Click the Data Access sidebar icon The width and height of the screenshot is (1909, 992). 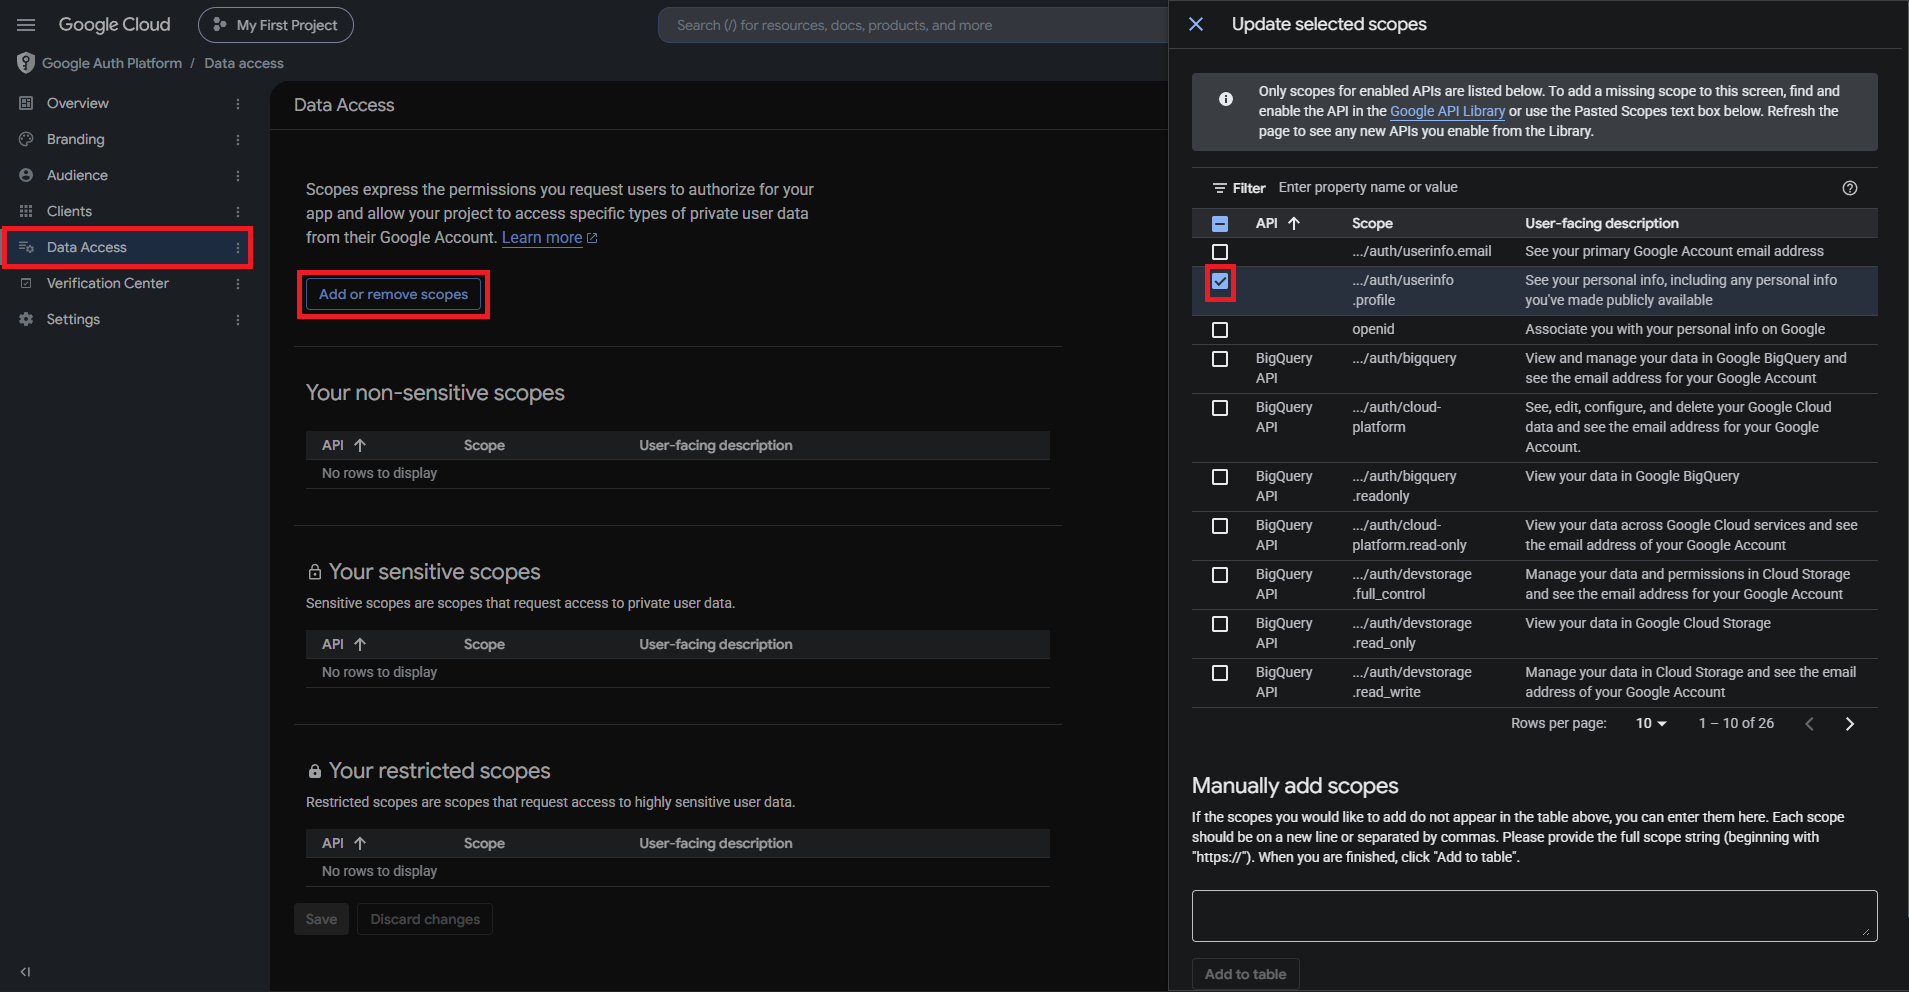26,247
